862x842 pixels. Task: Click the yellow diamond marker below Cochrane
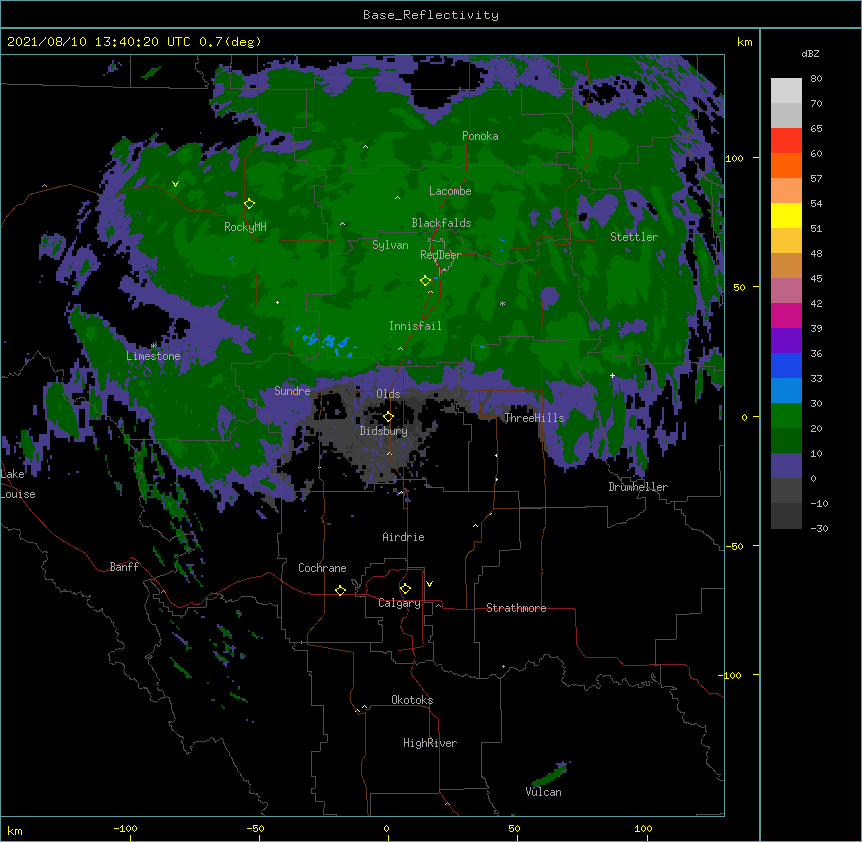(x=340, y=590)
